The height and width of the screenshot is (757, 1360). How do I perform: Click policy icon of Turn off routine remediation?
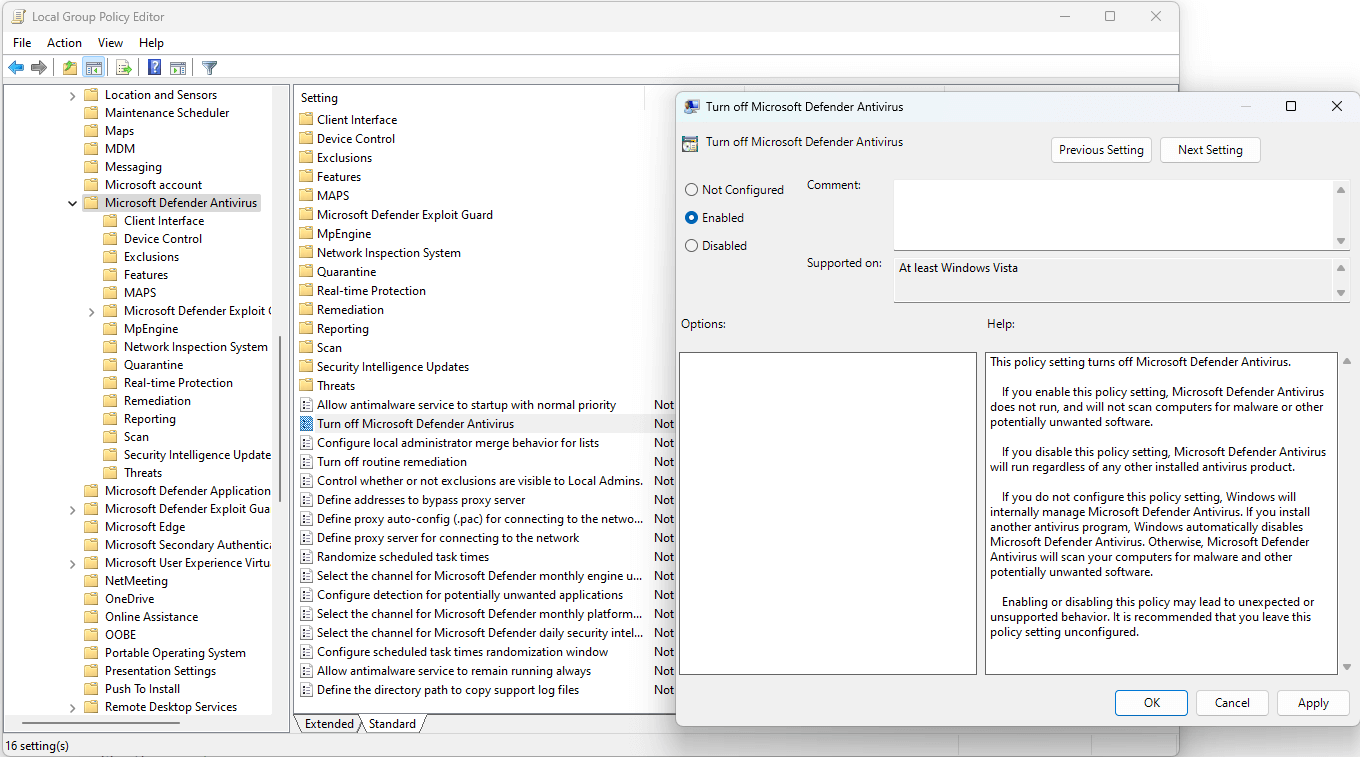click(x=307, y=462)
